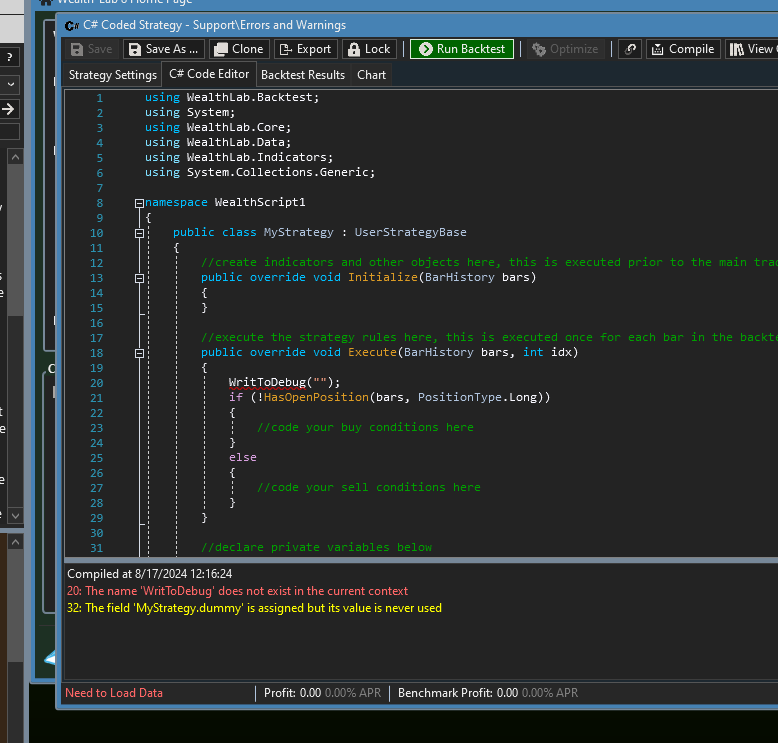
Task: Collapse the Execute method block
Action: click(139, 353)
